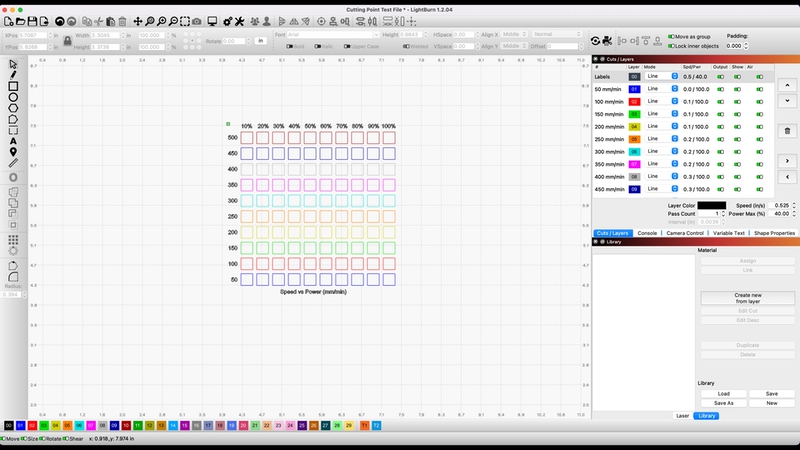Toggle Output for the 100 mm/min layer
800x450 pixels.
click(722, 101)
